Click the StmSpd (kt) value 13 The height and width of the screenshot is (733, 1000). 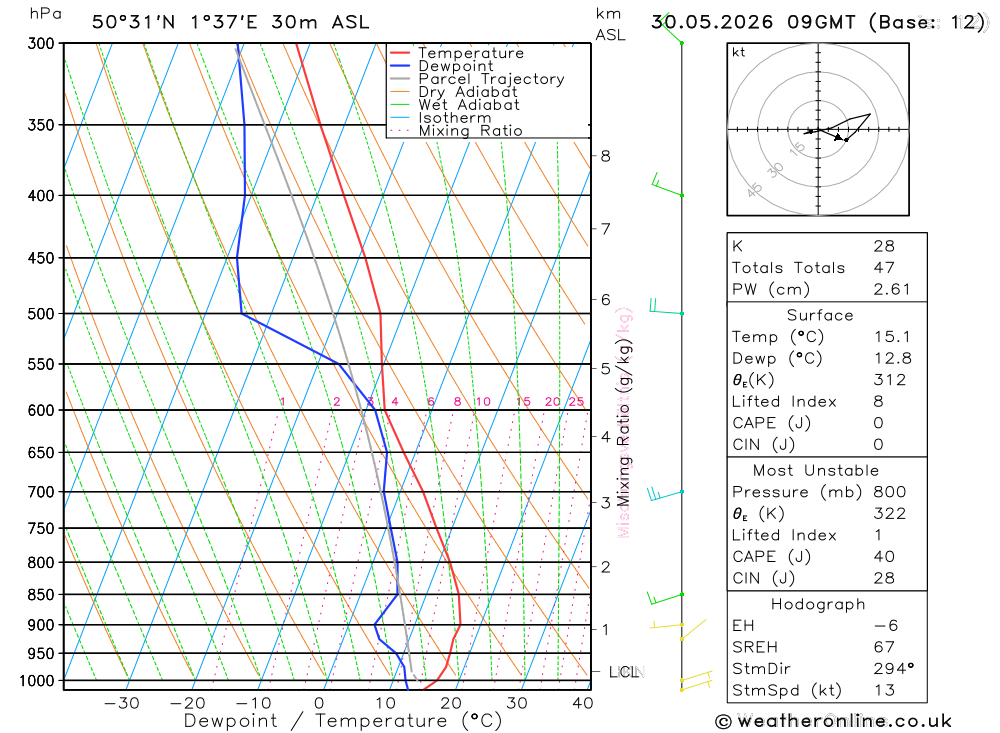(884, 691)
